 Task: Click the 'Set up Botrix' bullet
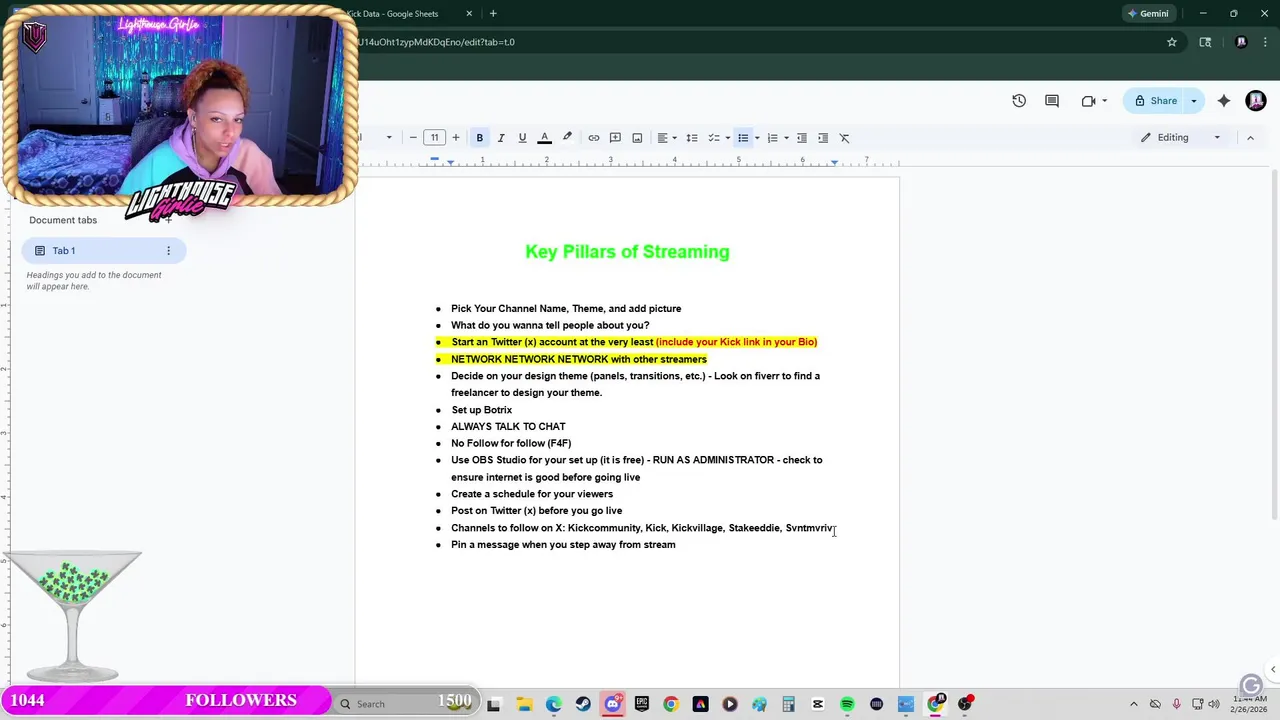coord(481,410)
